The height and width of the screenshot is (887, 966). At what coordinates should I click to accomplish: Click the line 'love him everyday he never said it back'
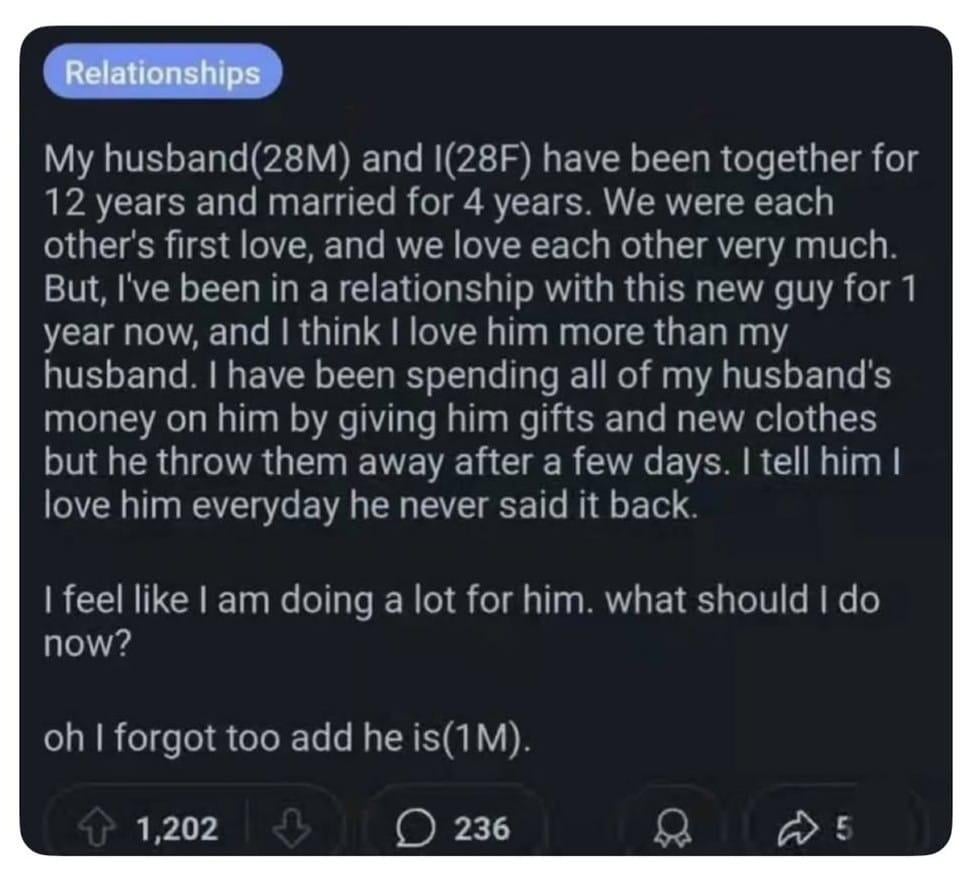click(x=371, y=505)
